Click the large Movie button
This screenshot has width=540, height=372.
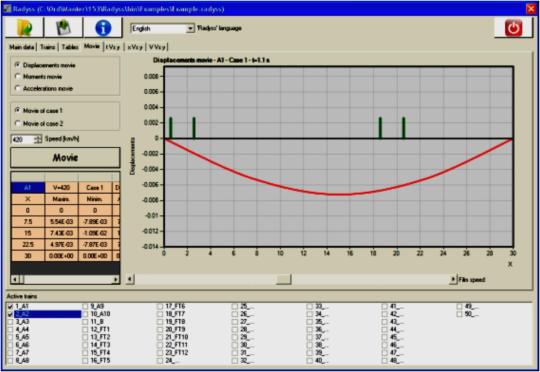[x=65, y=158]
